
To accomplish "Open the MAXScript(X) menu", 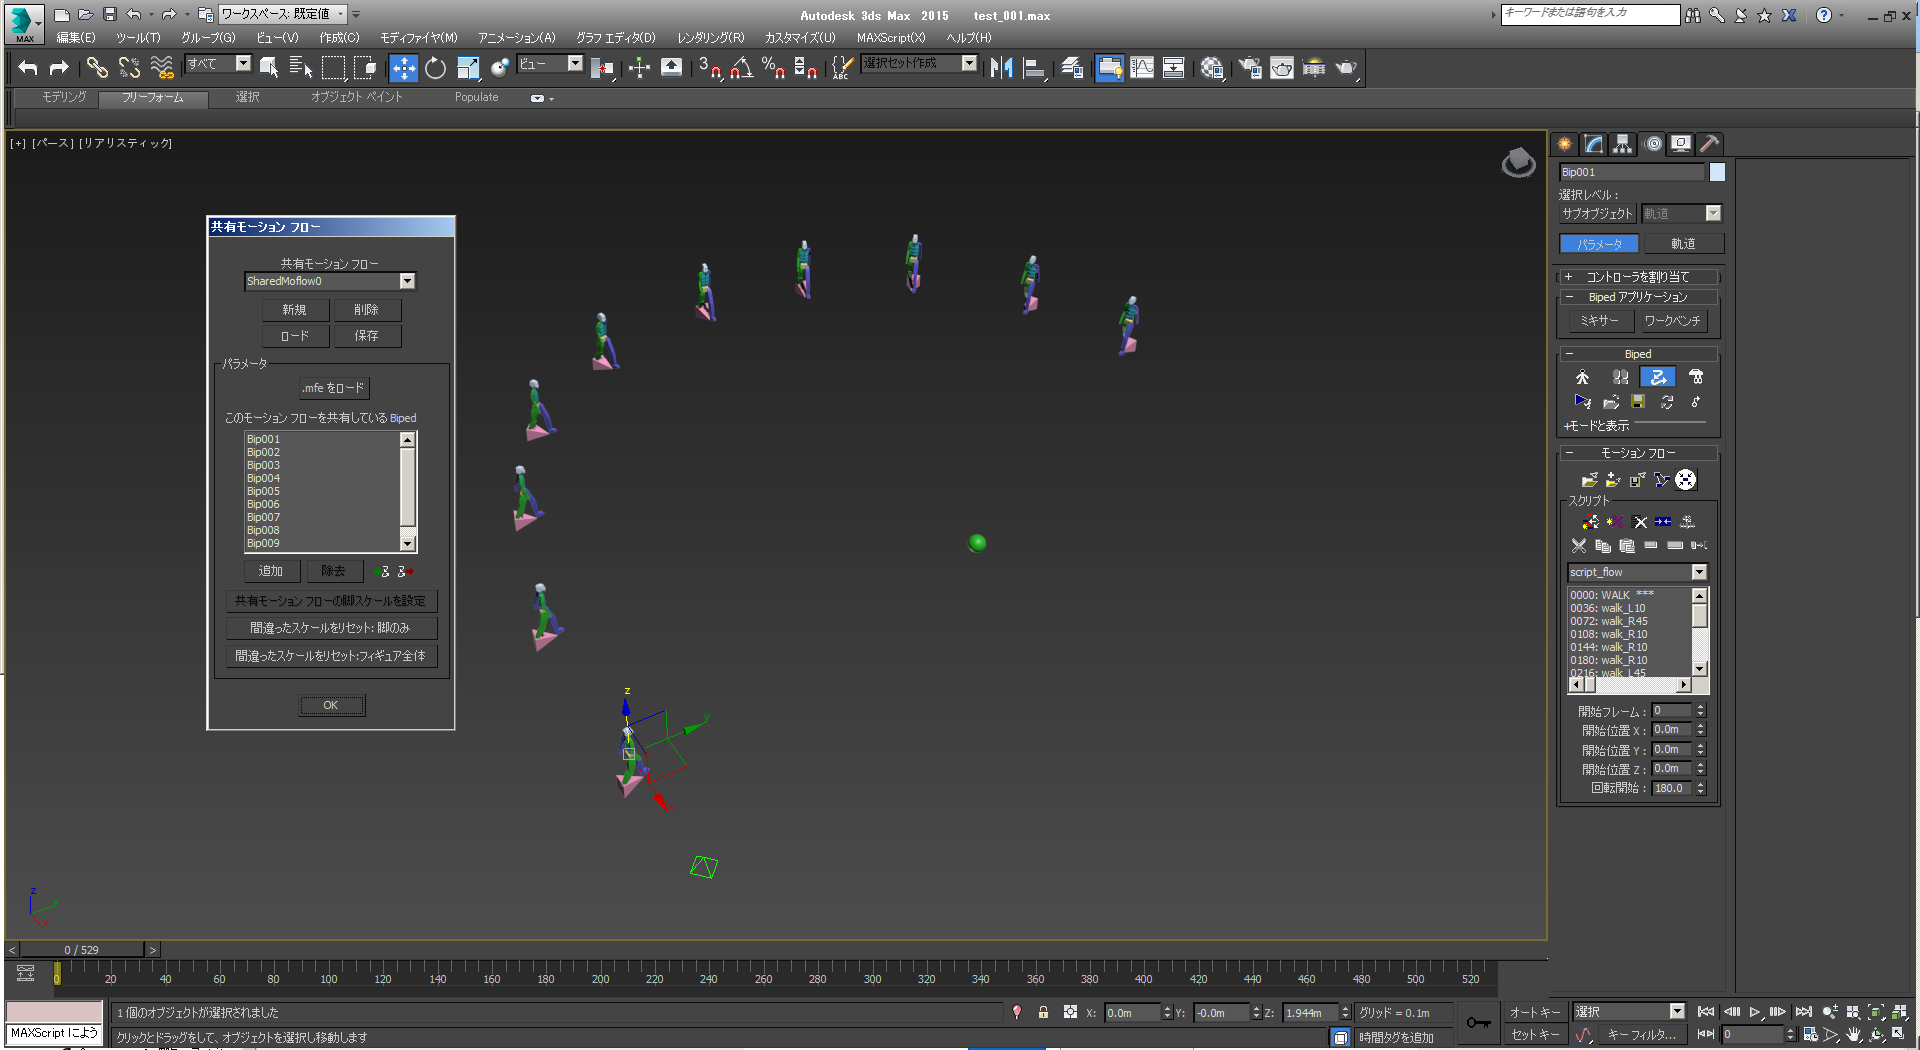I will pos(890,38).
